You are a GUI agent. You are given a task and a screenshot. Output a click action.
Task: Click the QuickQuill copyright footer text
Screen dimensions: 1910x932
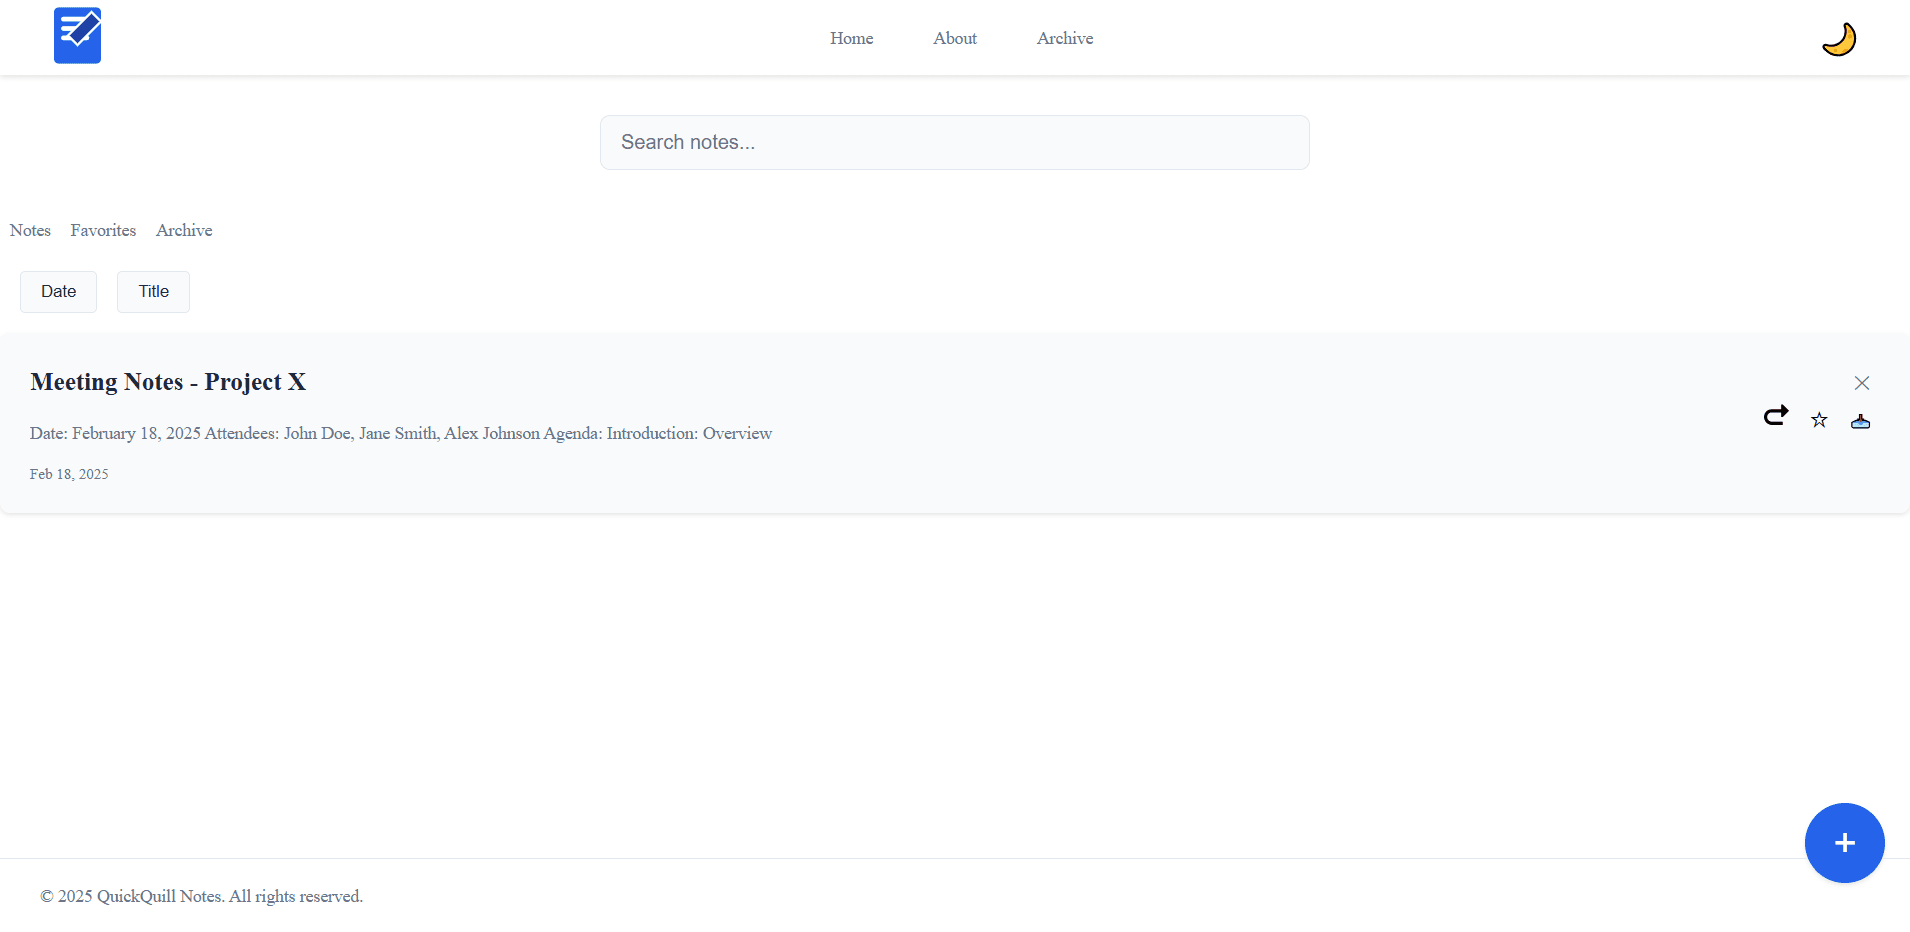(x=201, y=896)
